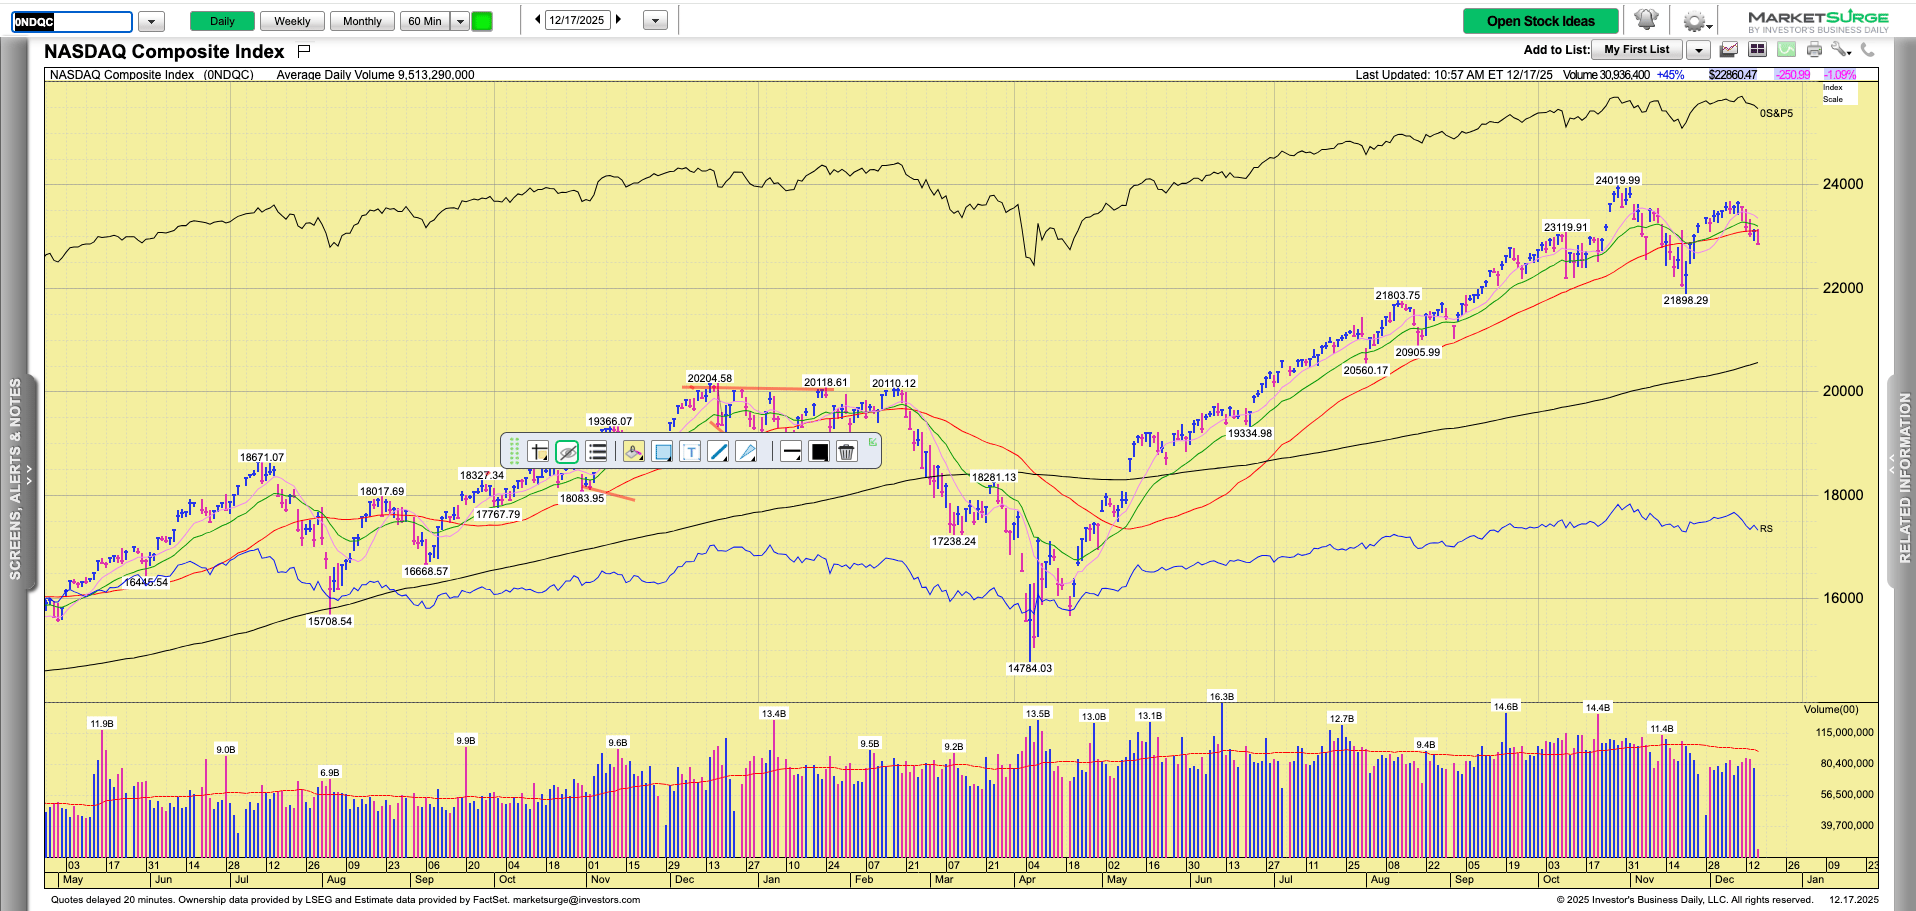Click the 17238.24 March low label
The height and width of the screenshot is (911, 1916).
point(953,541)
